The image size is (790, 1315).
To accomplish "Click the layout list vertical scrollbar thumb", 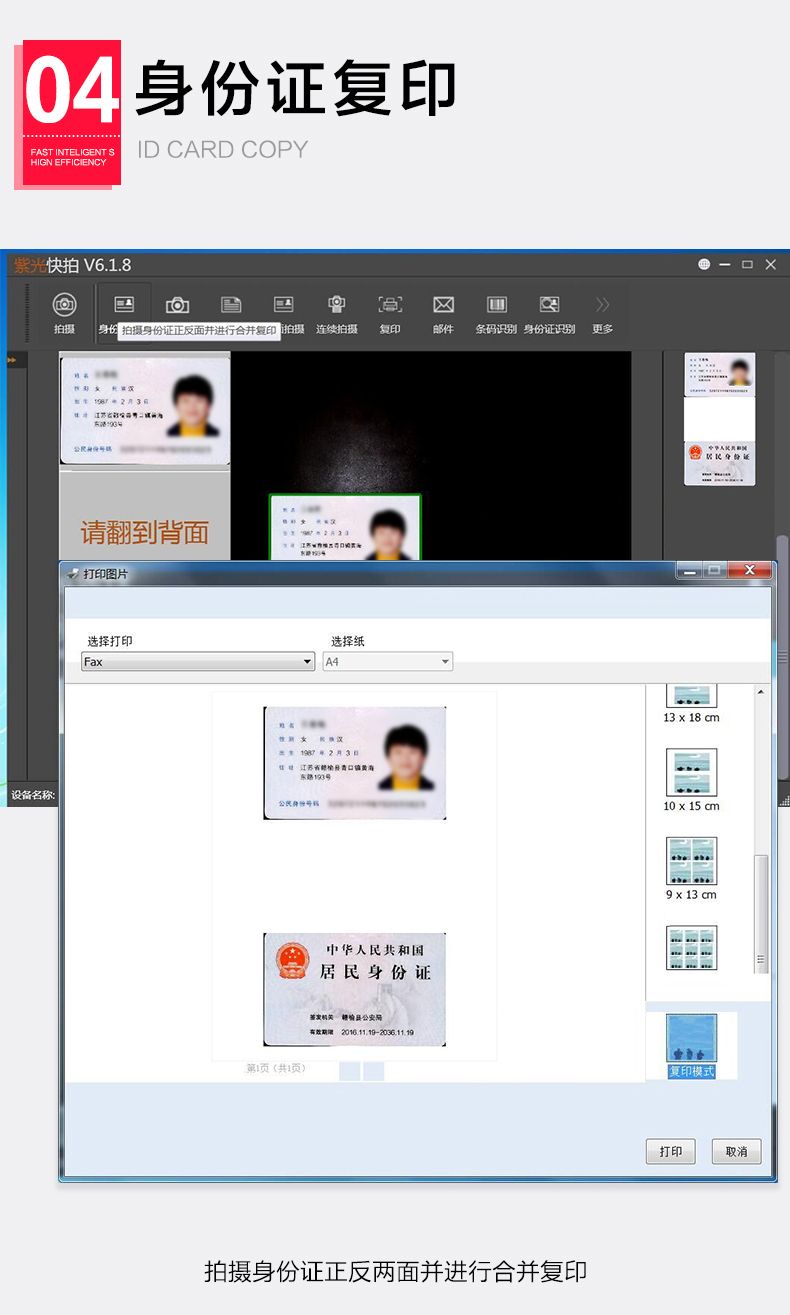I will [761, 914].
